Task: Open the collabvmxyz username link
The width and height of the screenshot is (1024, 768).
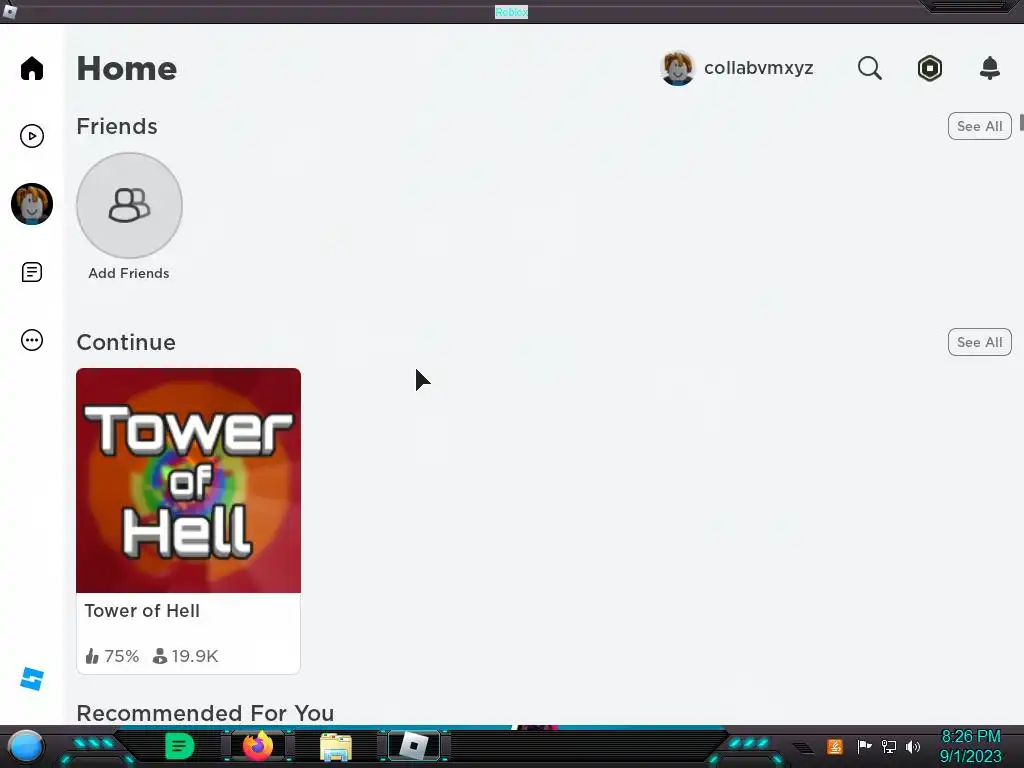Action: (x=758, y=68)
